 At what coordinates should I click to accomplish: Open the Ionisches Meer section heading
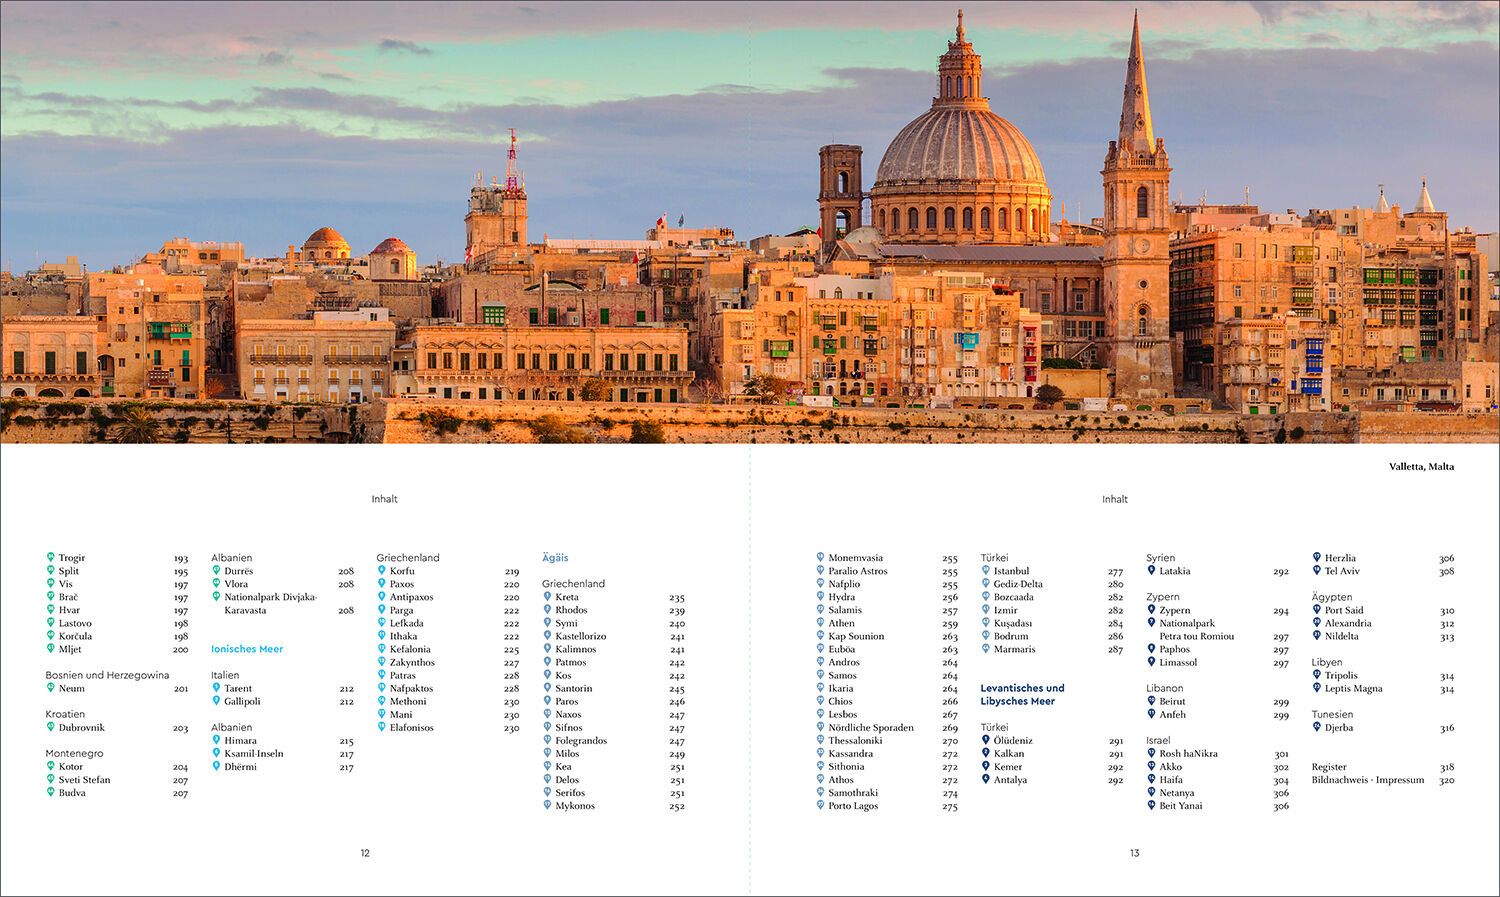[x=247, y=649]
